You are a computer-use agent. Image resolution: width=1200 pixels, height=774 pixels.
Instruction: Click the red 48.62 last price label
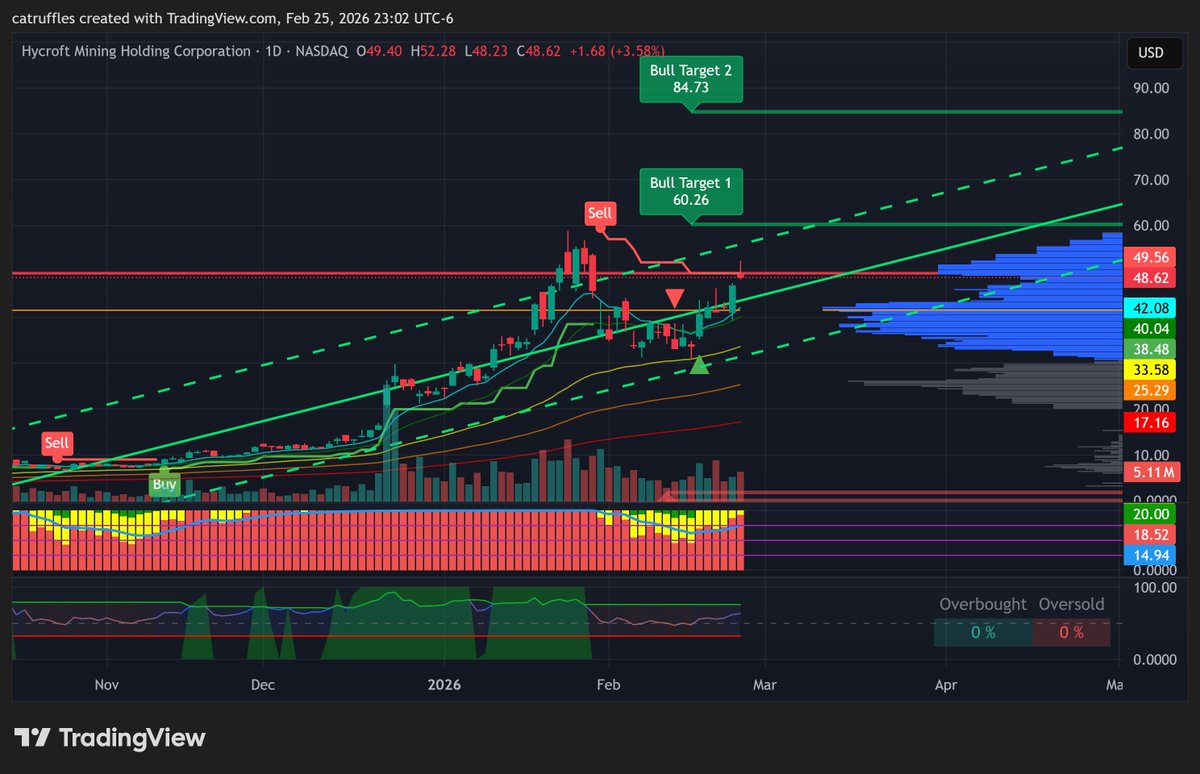1151,276
